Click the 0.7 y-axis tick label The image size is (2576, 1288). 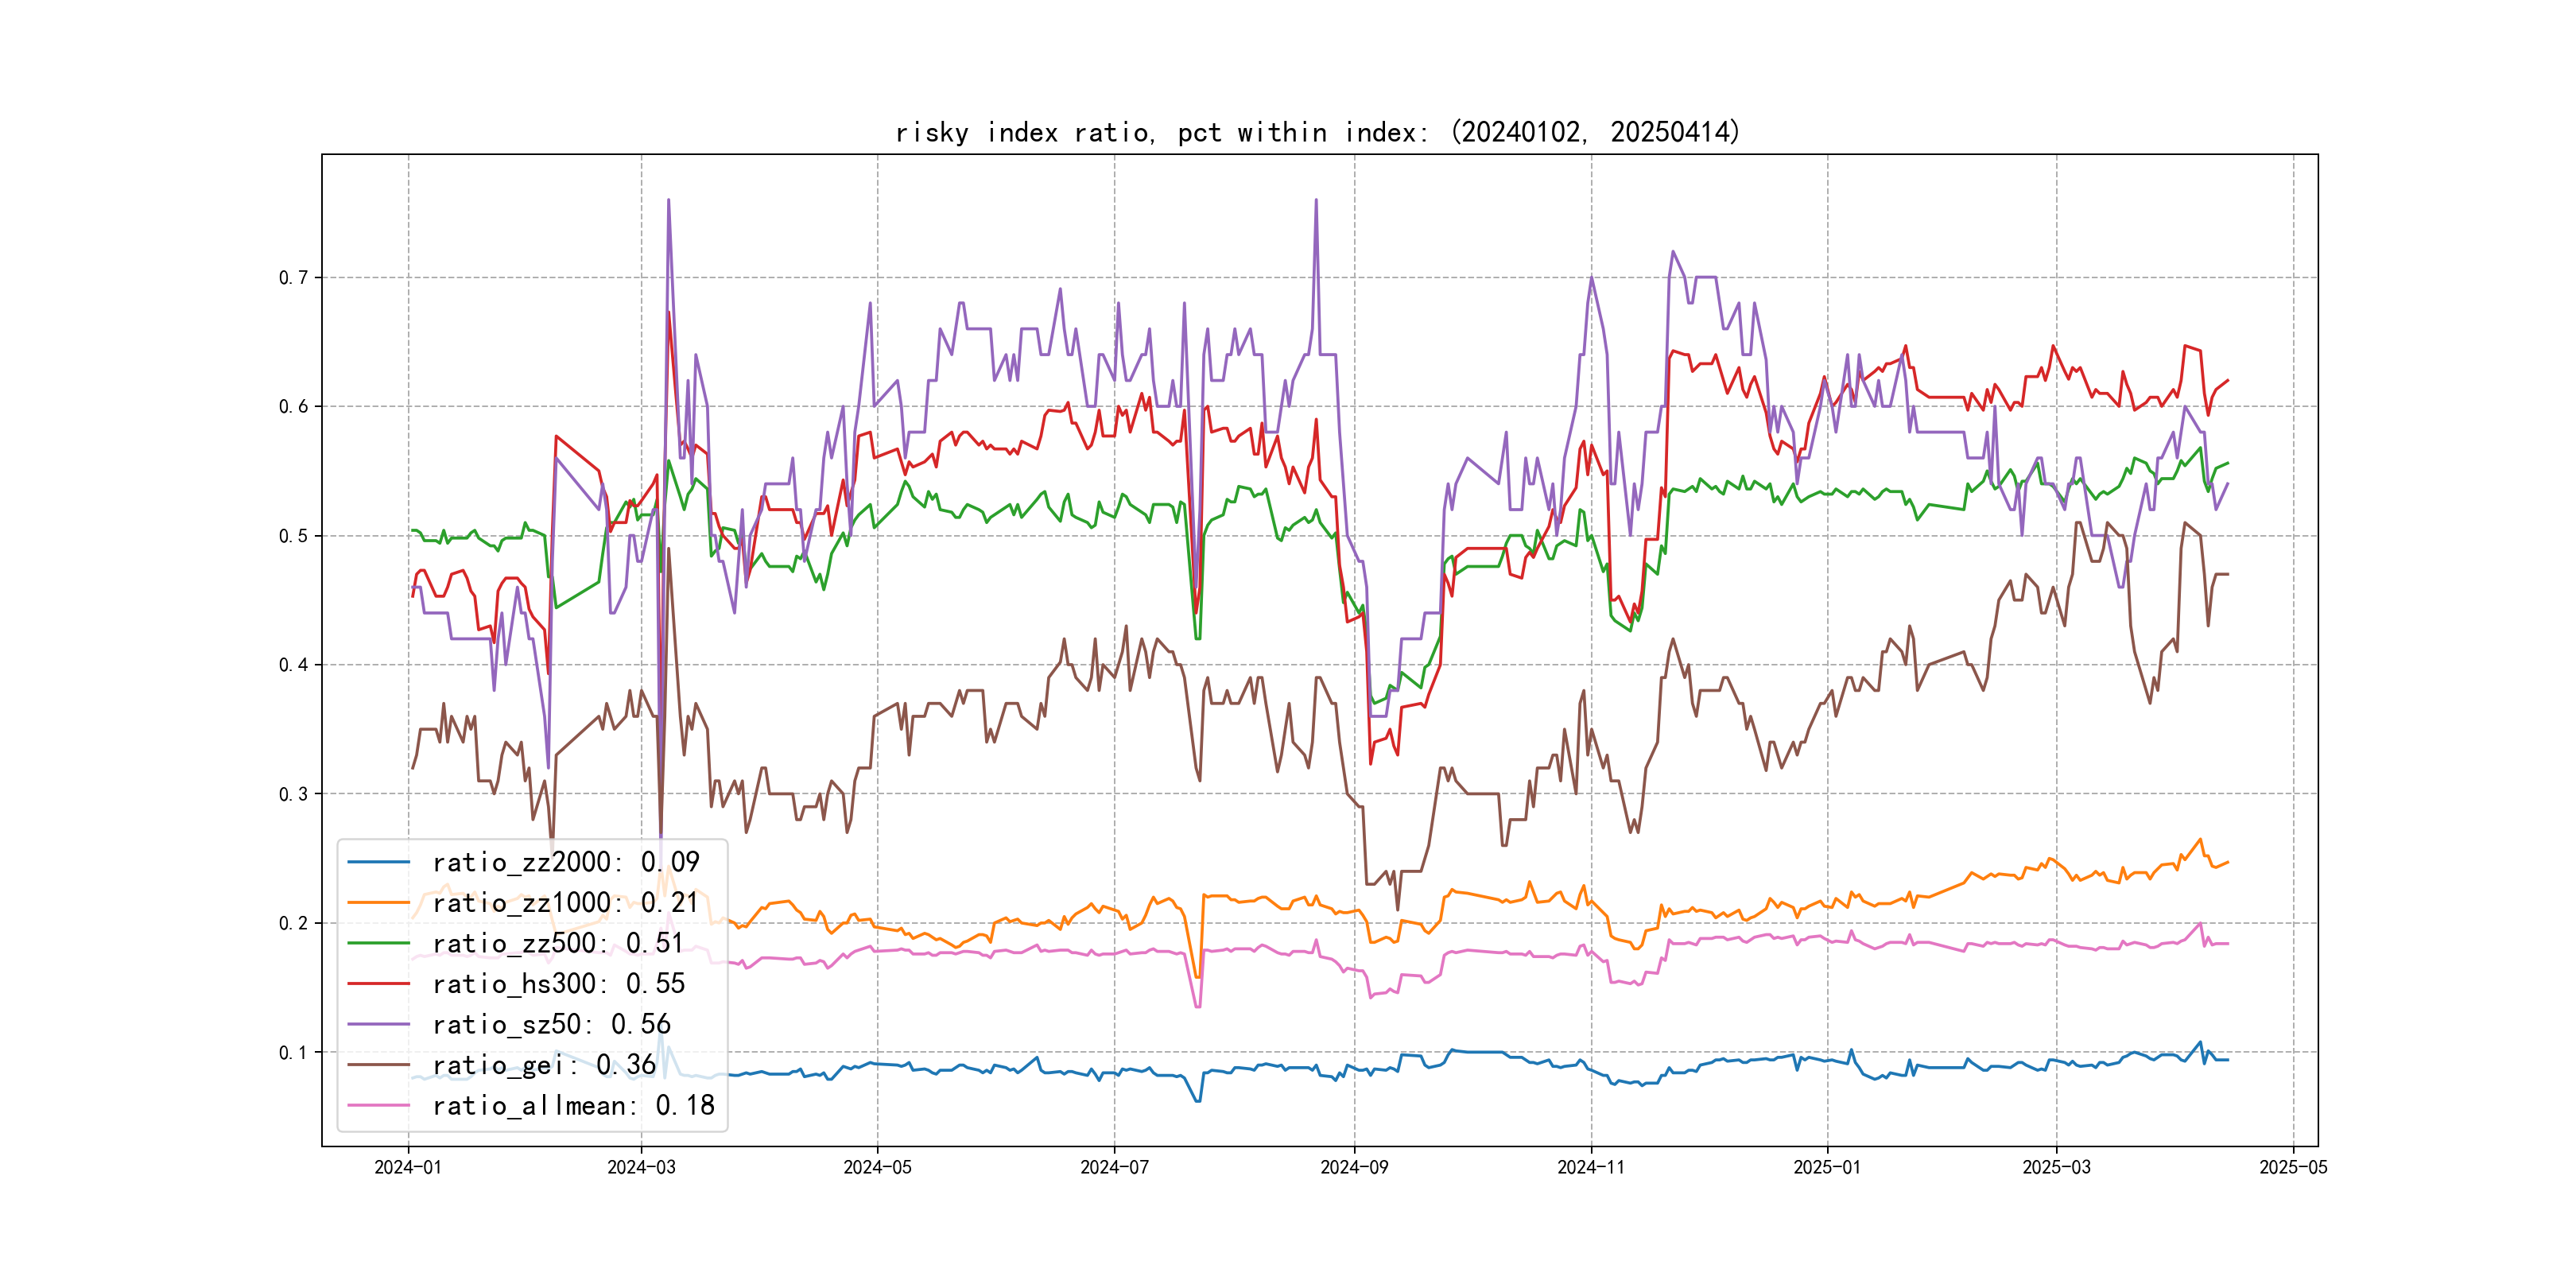point(293,278)
